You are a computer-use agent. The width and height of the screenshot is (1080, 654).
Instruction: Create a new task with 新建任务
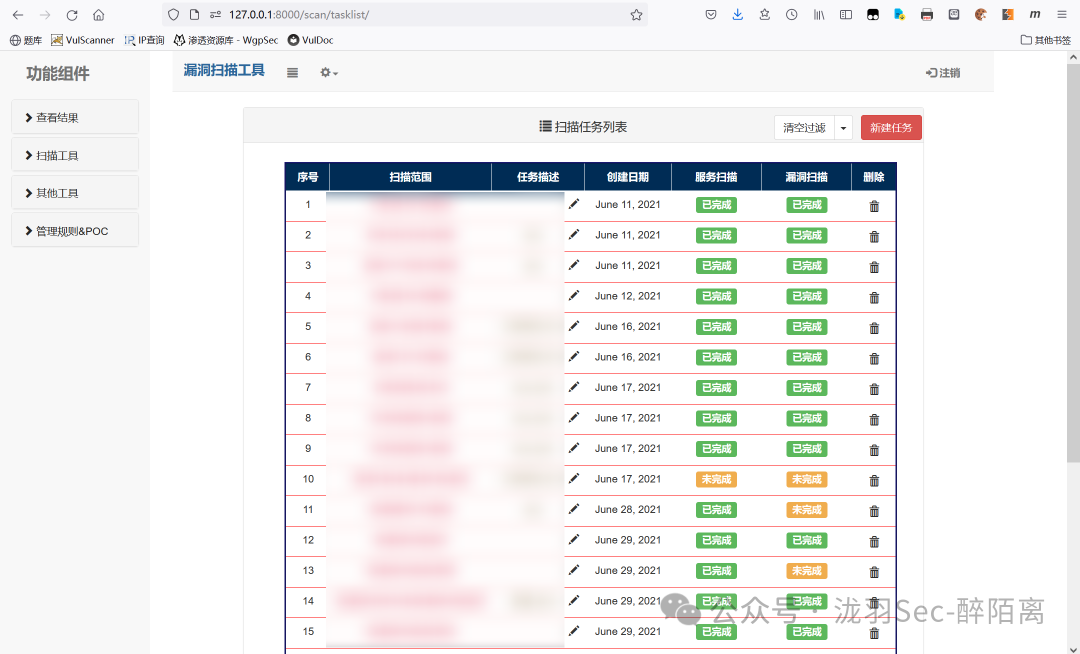[891, 127]
